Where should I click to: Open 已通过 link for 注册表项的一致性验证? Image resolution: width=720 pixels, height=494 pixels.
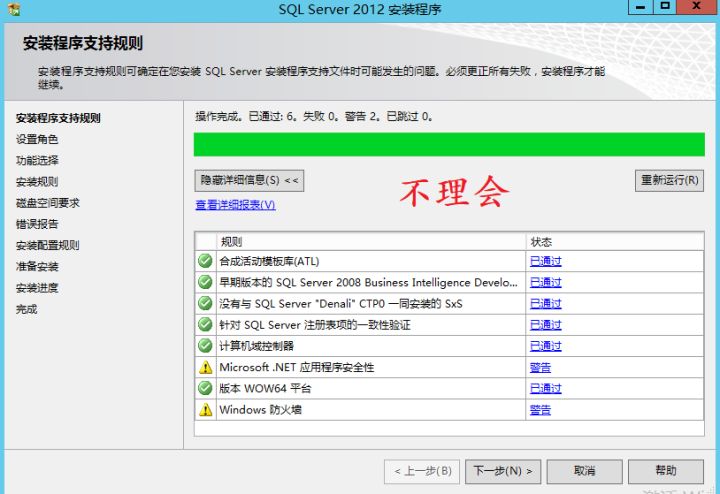(546, 325)
